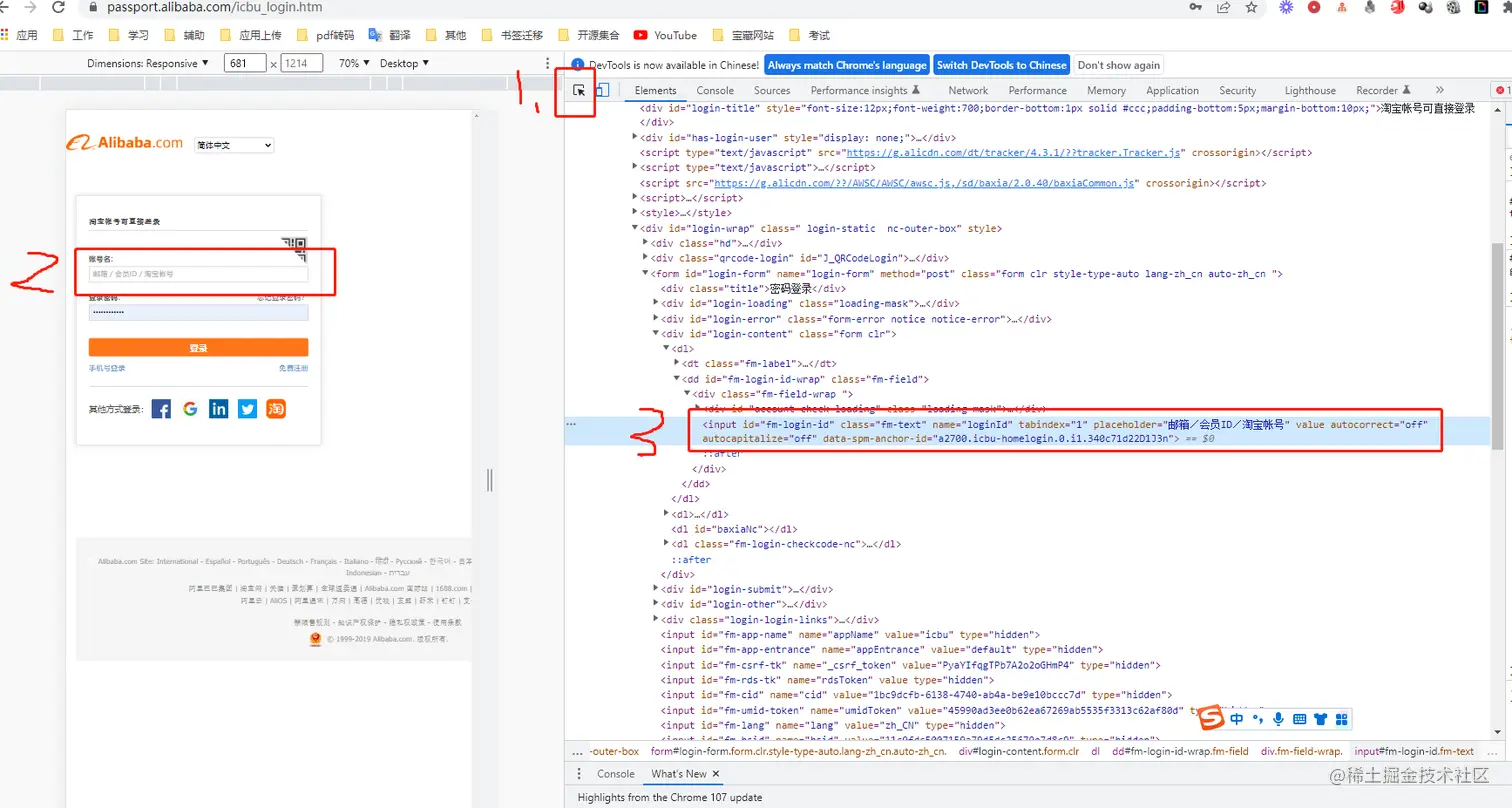Close the What's New drawer tab

click(x=716, y=774)
